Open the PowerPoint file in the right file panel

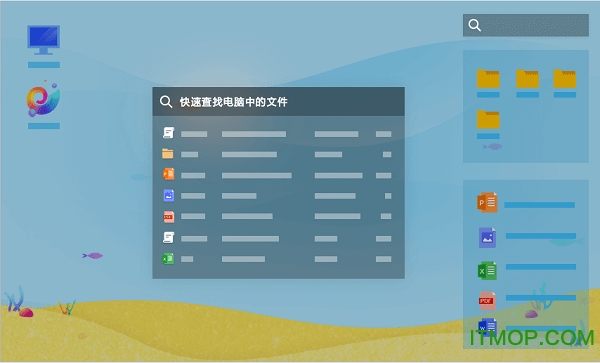pyautogui.click(x=487, y=203)
